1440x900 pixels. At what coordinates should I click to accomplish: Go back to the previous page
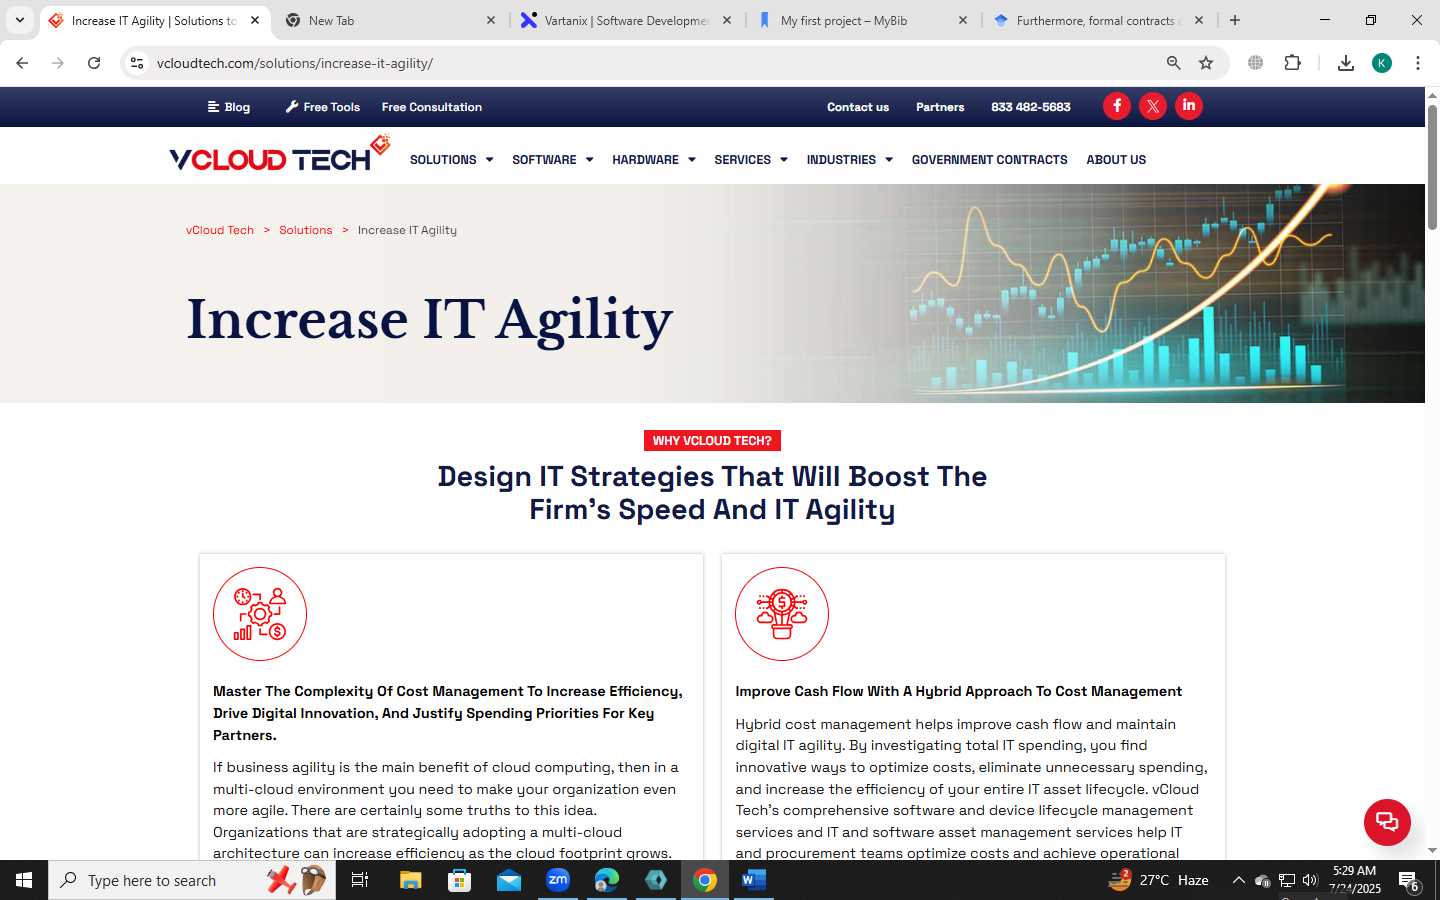click(22, 63)
